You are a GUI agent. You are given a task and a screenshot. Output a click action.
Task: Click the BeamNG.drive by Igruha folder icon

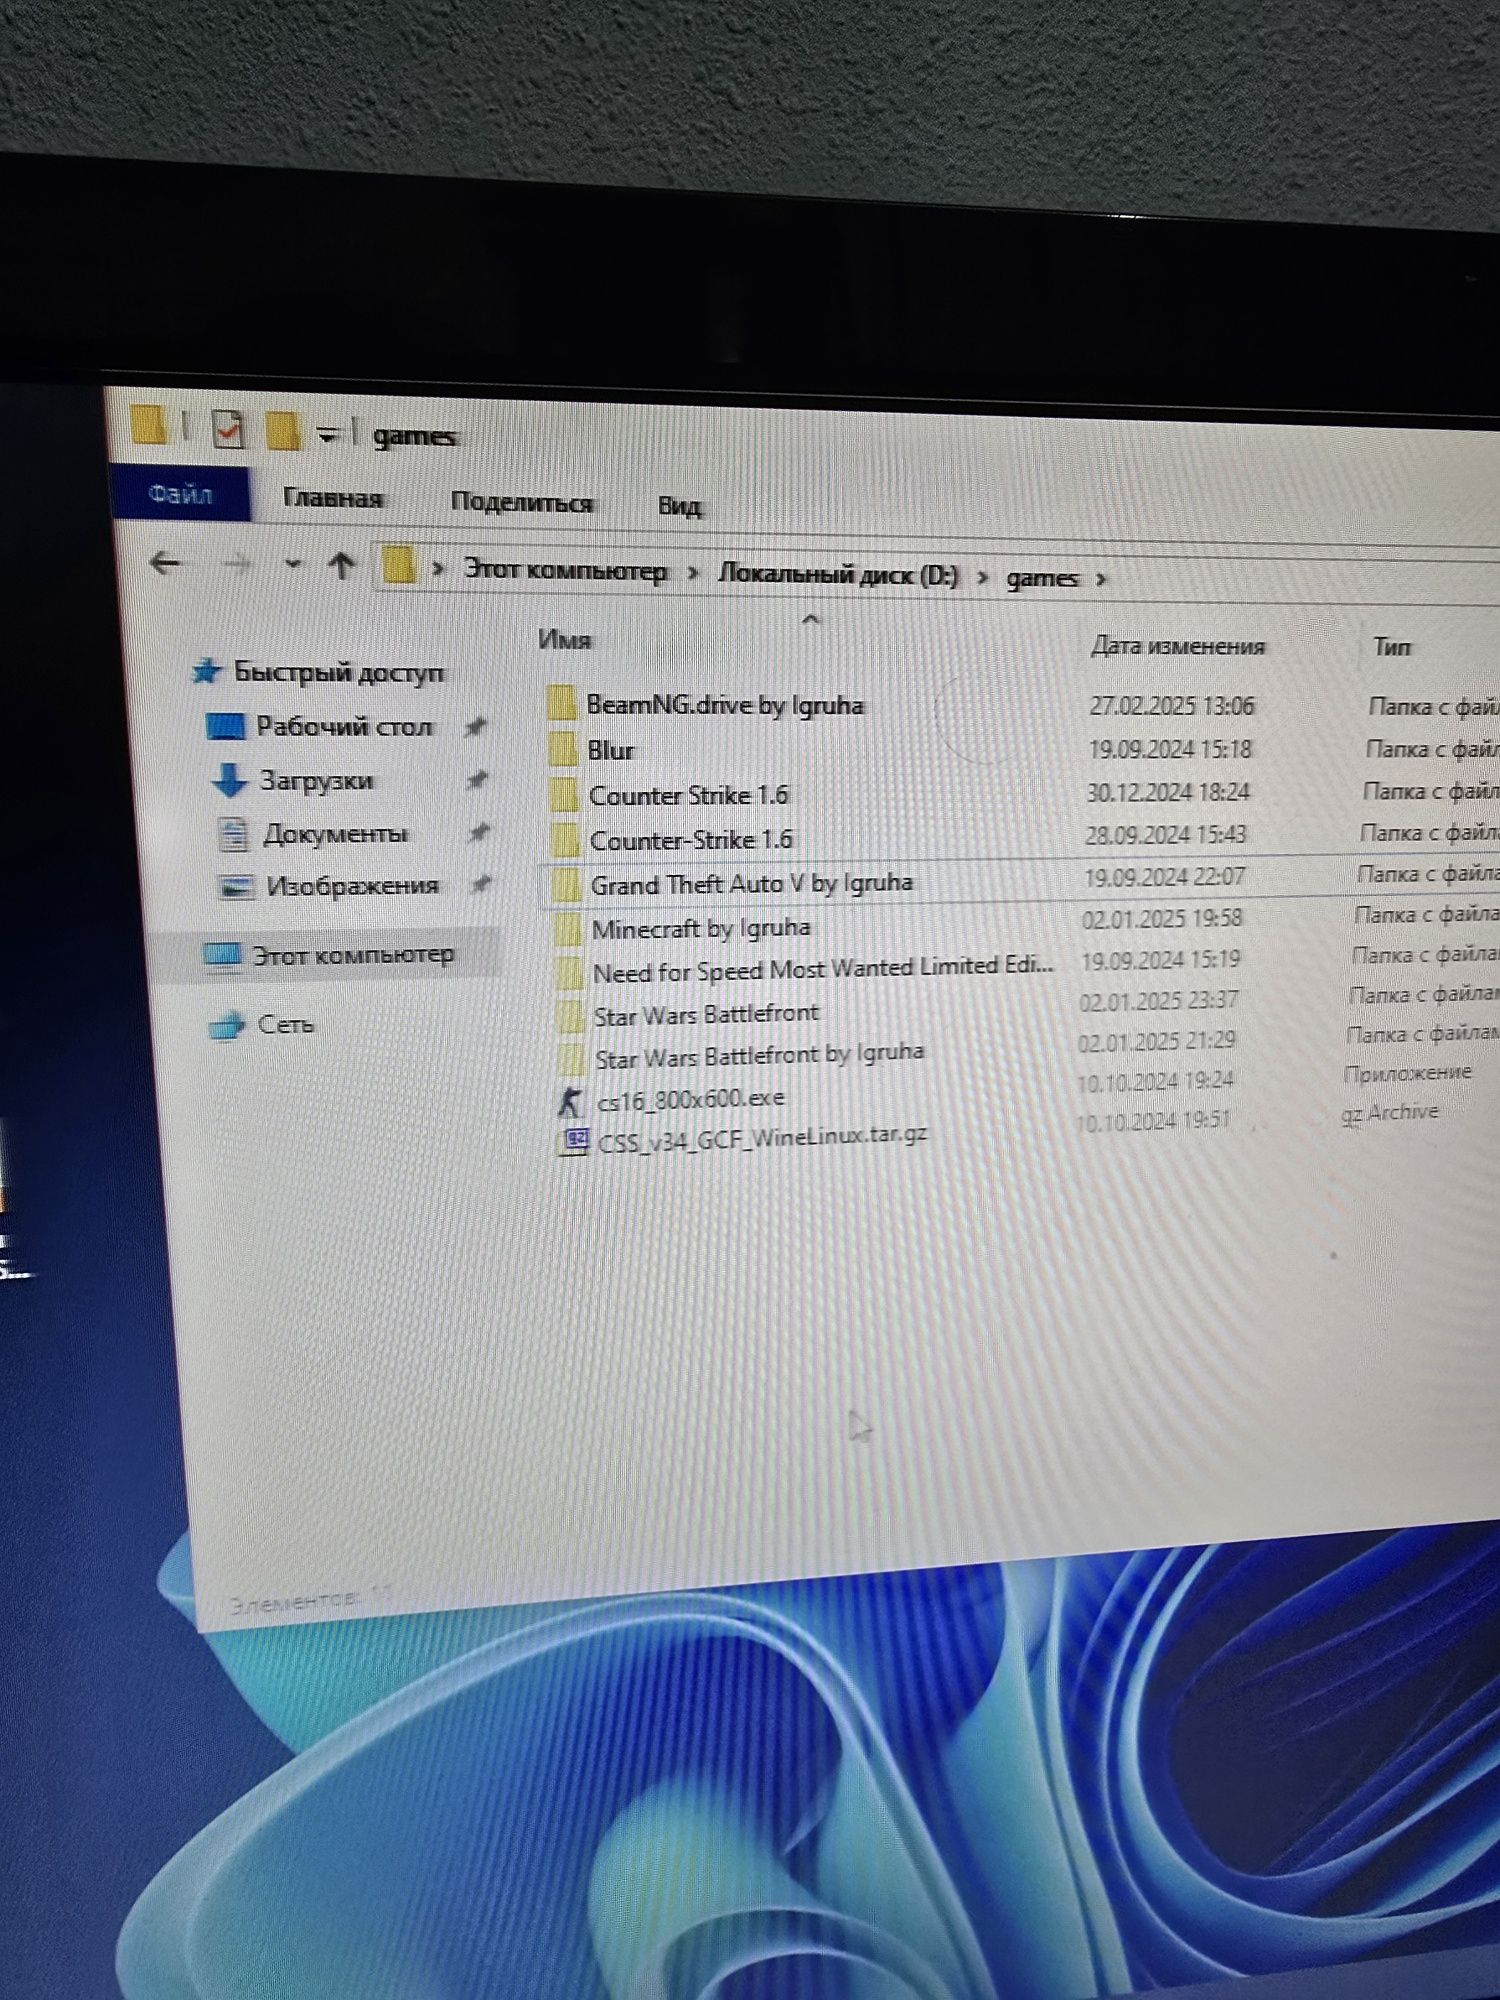coord(562,703)
